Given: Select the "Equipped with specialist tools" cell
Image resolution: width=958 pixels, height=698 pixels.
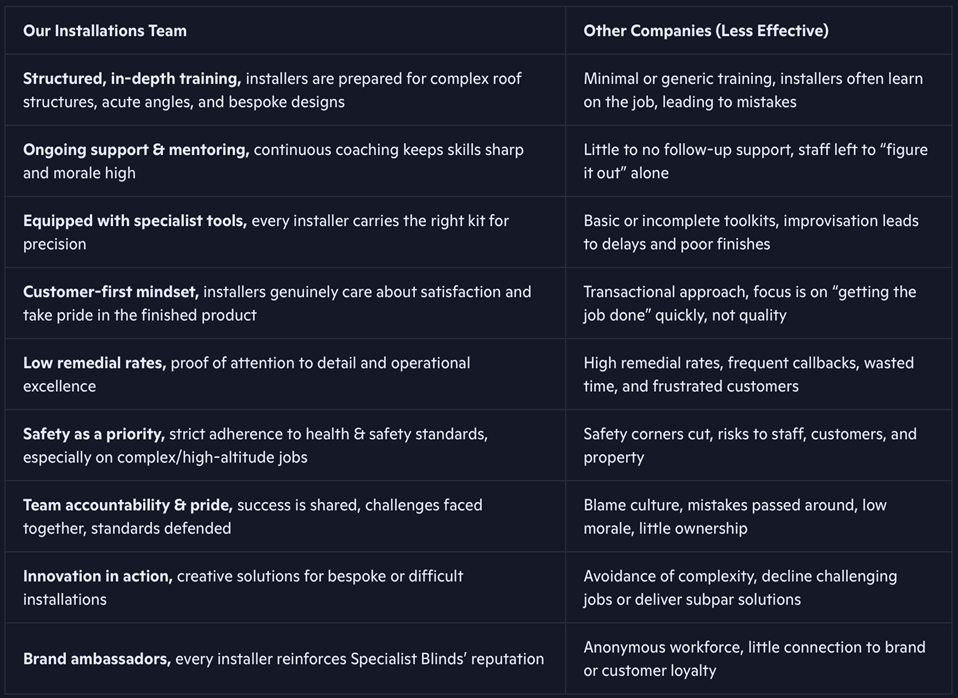Looking at the screenshot, I should point(266,232).
